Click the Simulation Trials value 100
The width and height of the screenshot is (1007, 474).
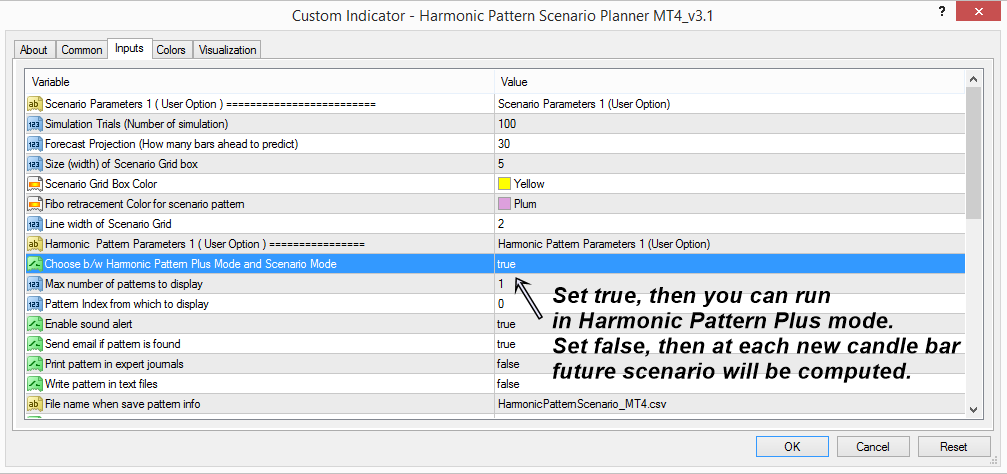(x=507, y=124)
